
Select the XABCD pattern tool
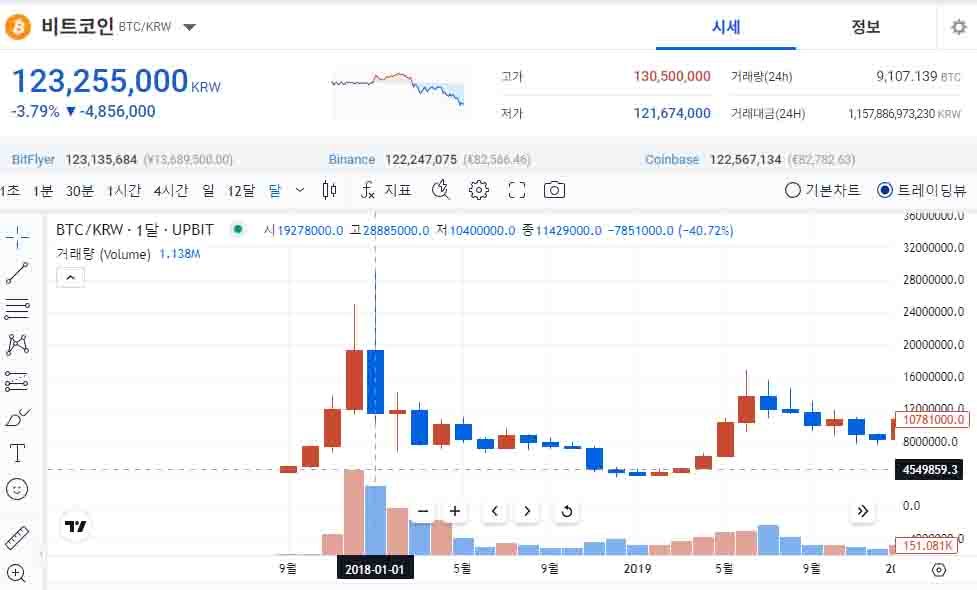tap(17, 345)
